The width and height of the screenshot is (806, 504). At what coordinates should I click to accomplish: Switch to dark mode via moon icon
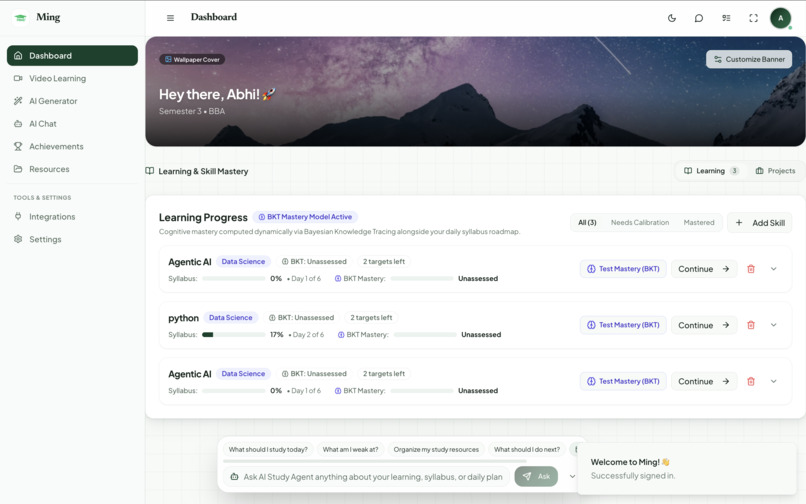coord(672,18)
